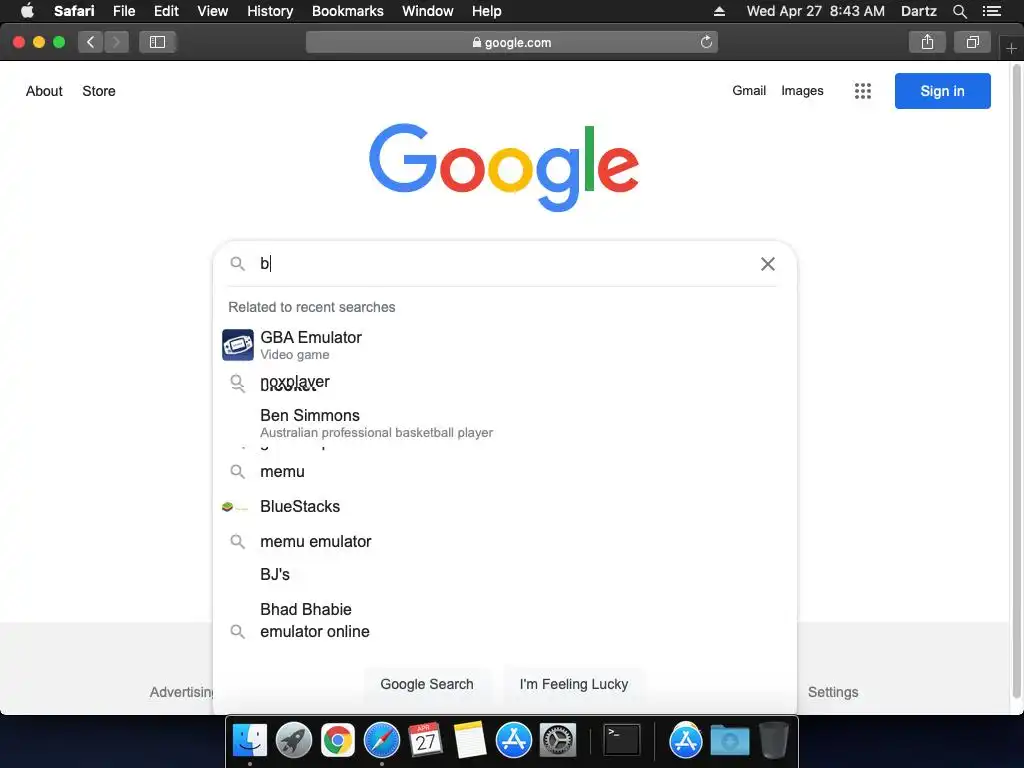The height and width of the screenshot is (768, 1024).
Task: Select the memu suggestion
Action: point(503,472)
